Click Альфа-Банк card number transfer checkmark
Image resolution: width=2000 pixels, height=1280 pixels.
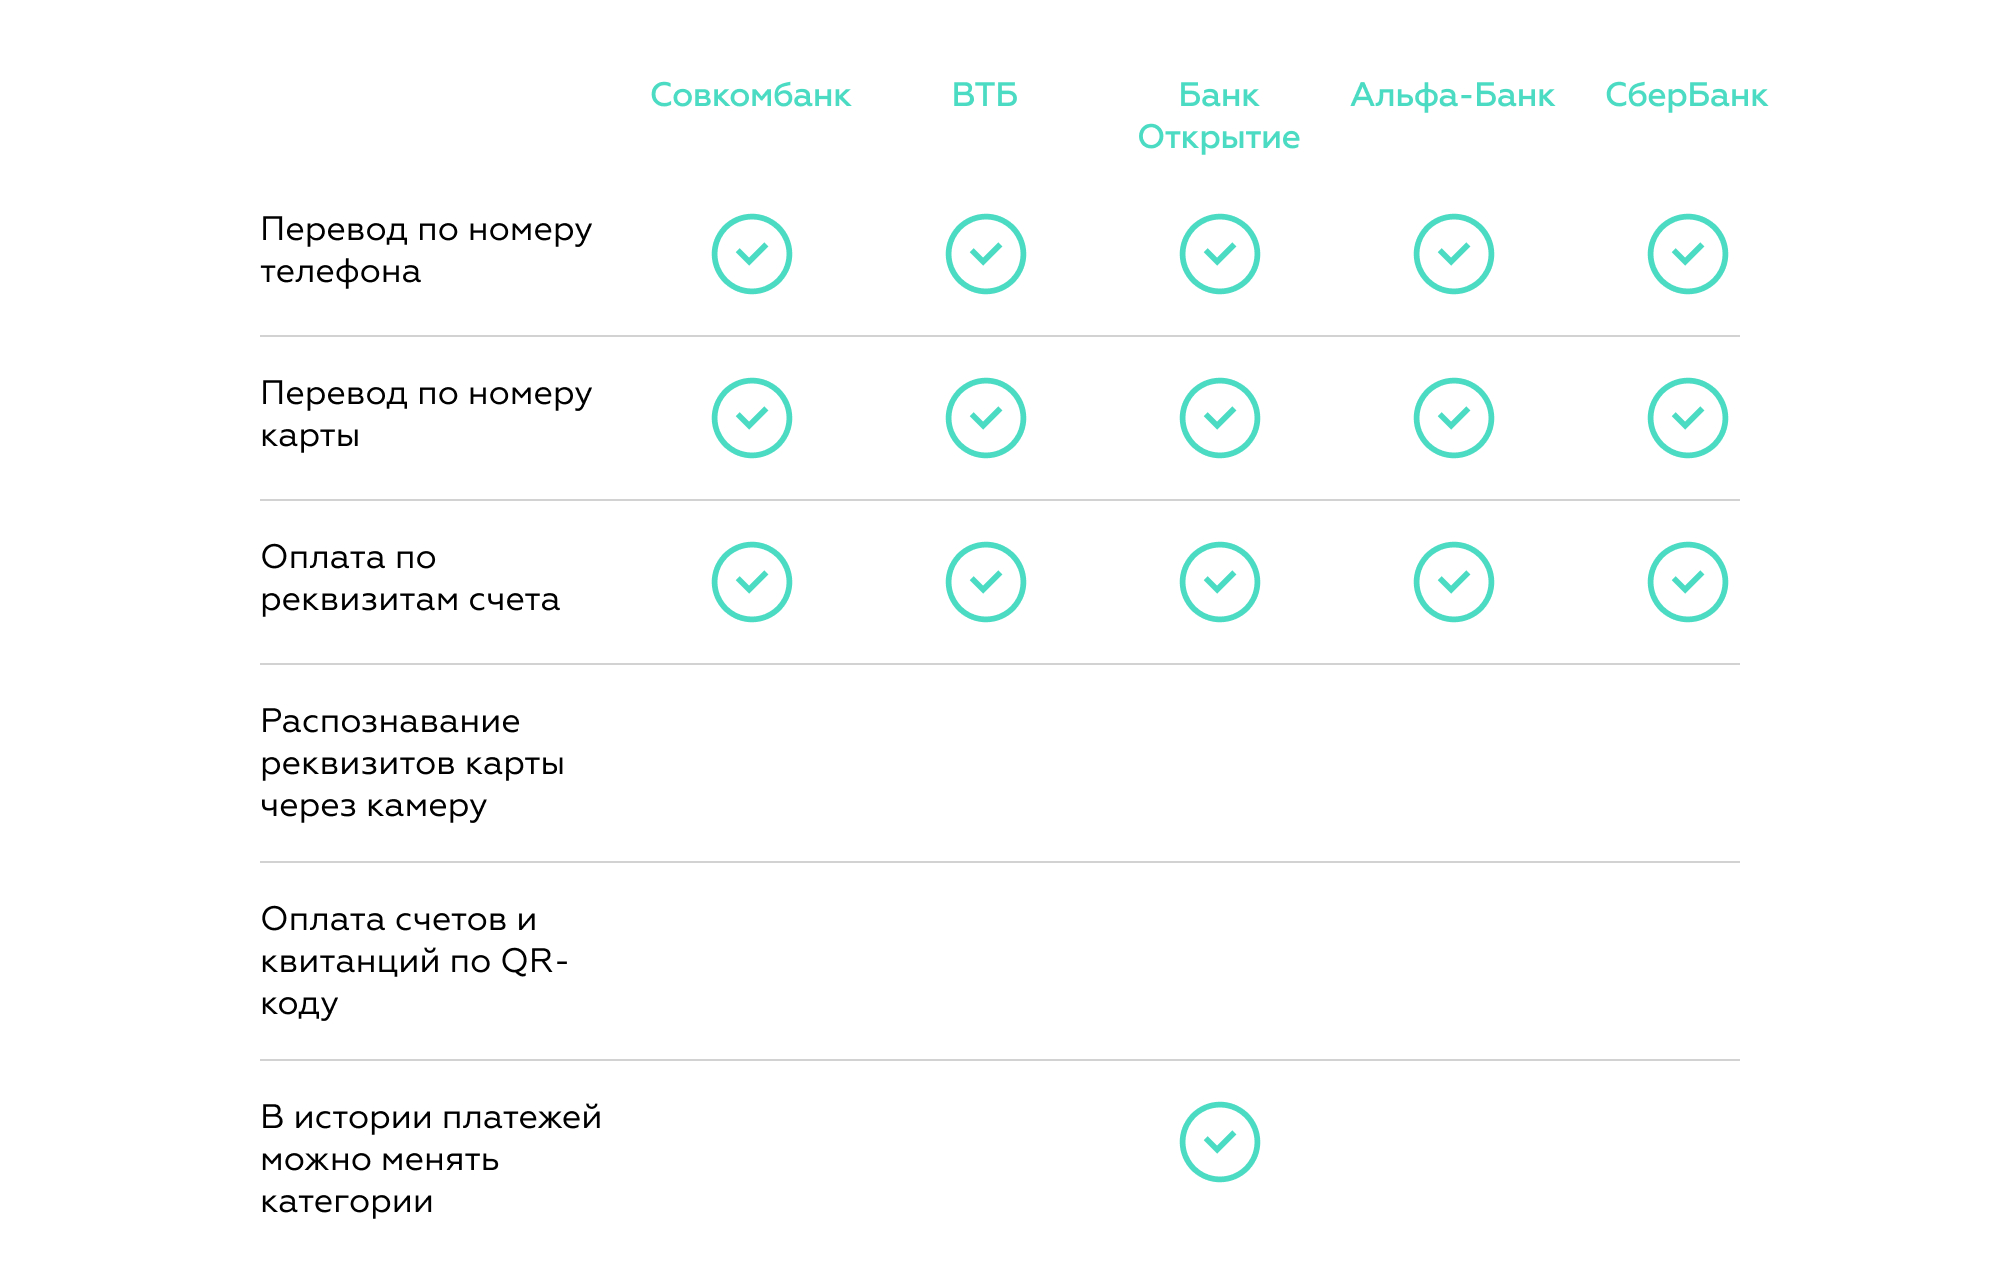tap(1453, 418)
